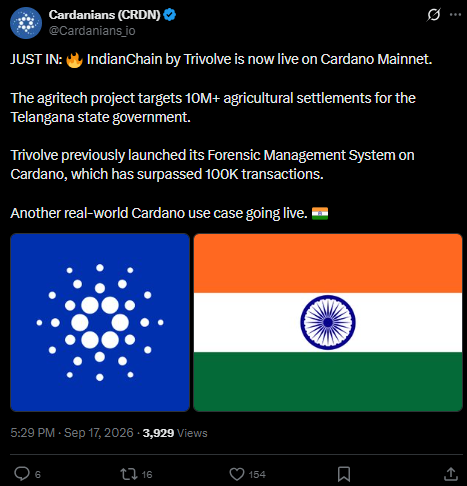The width and height of the screenshot is (467, 486).
Task: Open the @Cardanians_io handle link
Action: [92, 31]
